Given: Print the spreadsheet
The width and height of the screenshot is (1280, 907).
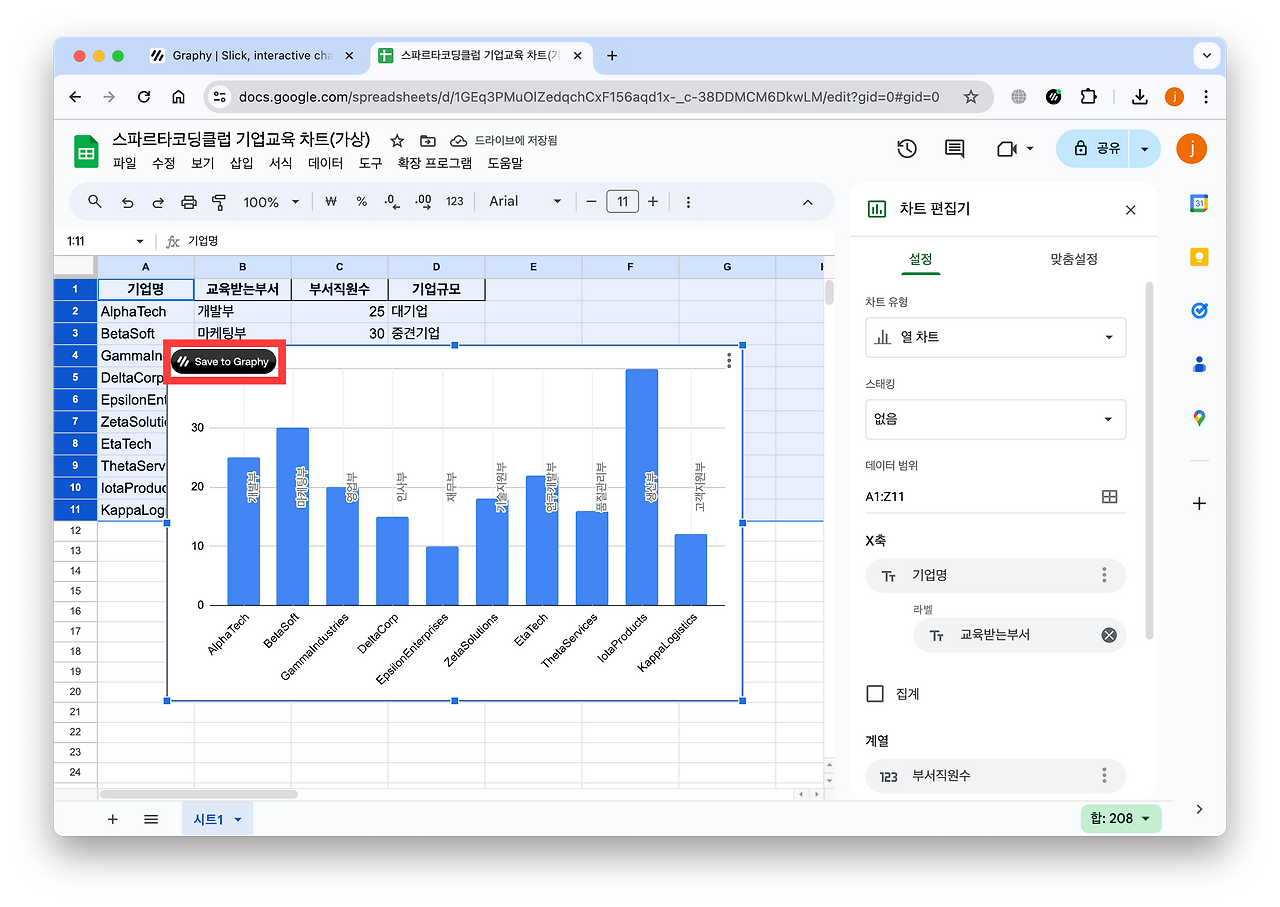Looking at the screenshot, I should click(x=189, y=202).
